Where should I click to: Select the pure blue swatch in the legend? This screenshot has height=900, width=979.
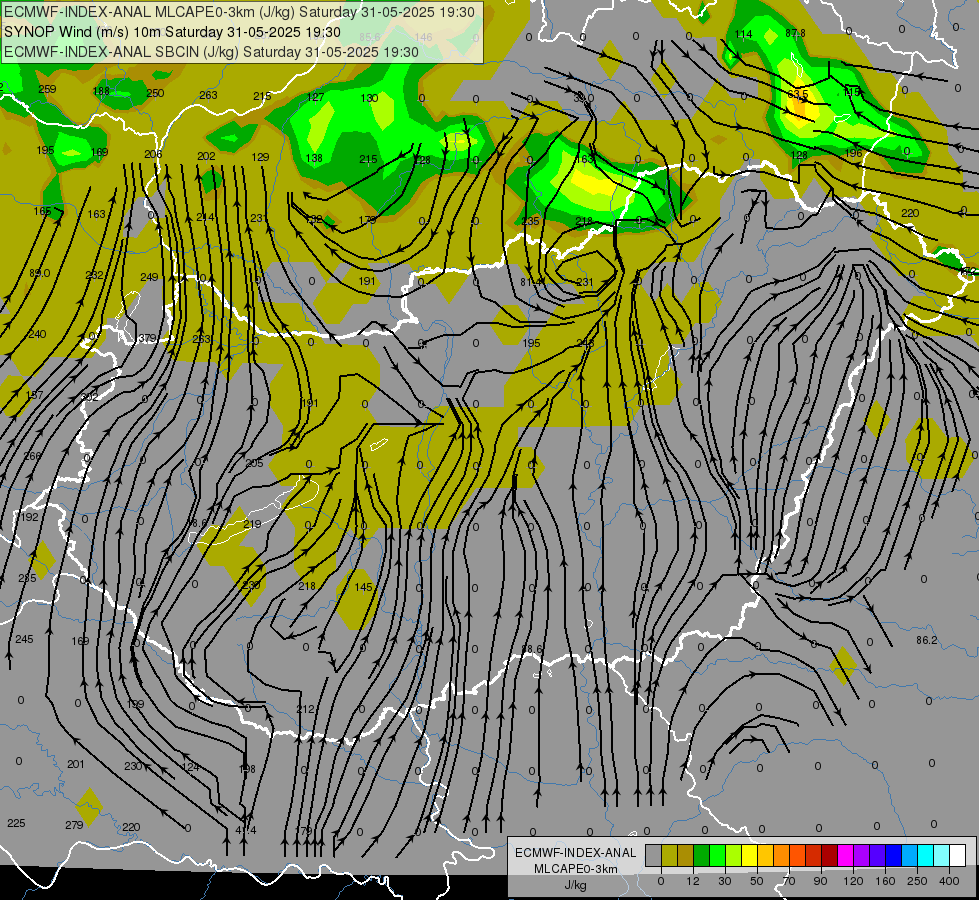[x=893, y=855]
